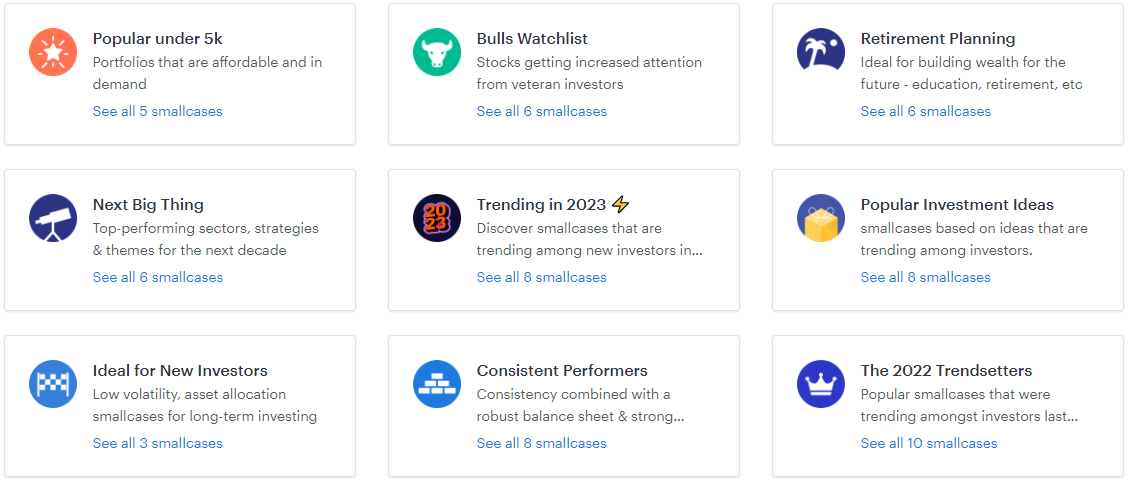
Task: Click the palm tree Retirement Planning icon
Action: pyautogui.click(x=821, y=52)
